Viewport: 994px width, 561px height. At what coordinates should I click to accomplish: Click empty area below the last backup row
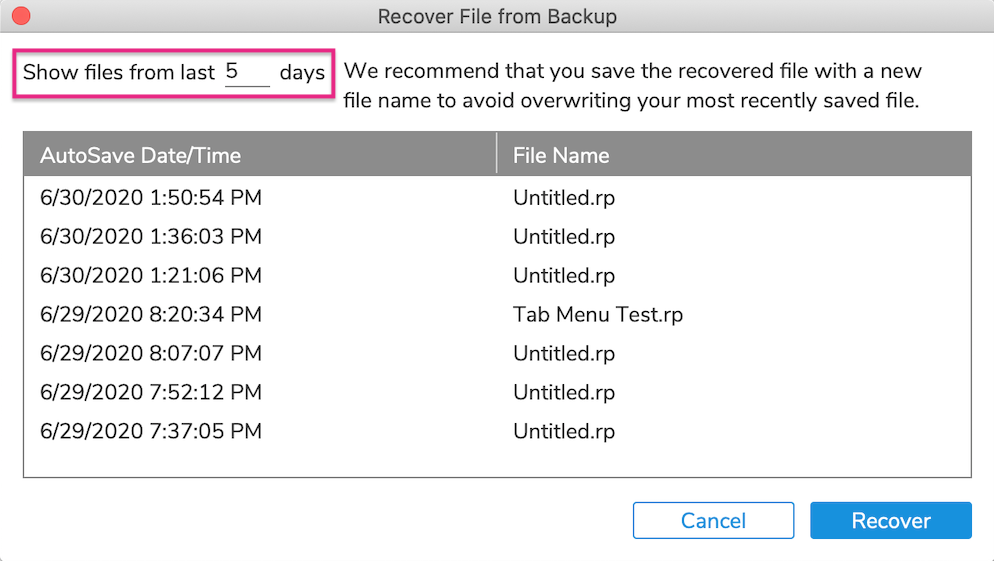497,463
